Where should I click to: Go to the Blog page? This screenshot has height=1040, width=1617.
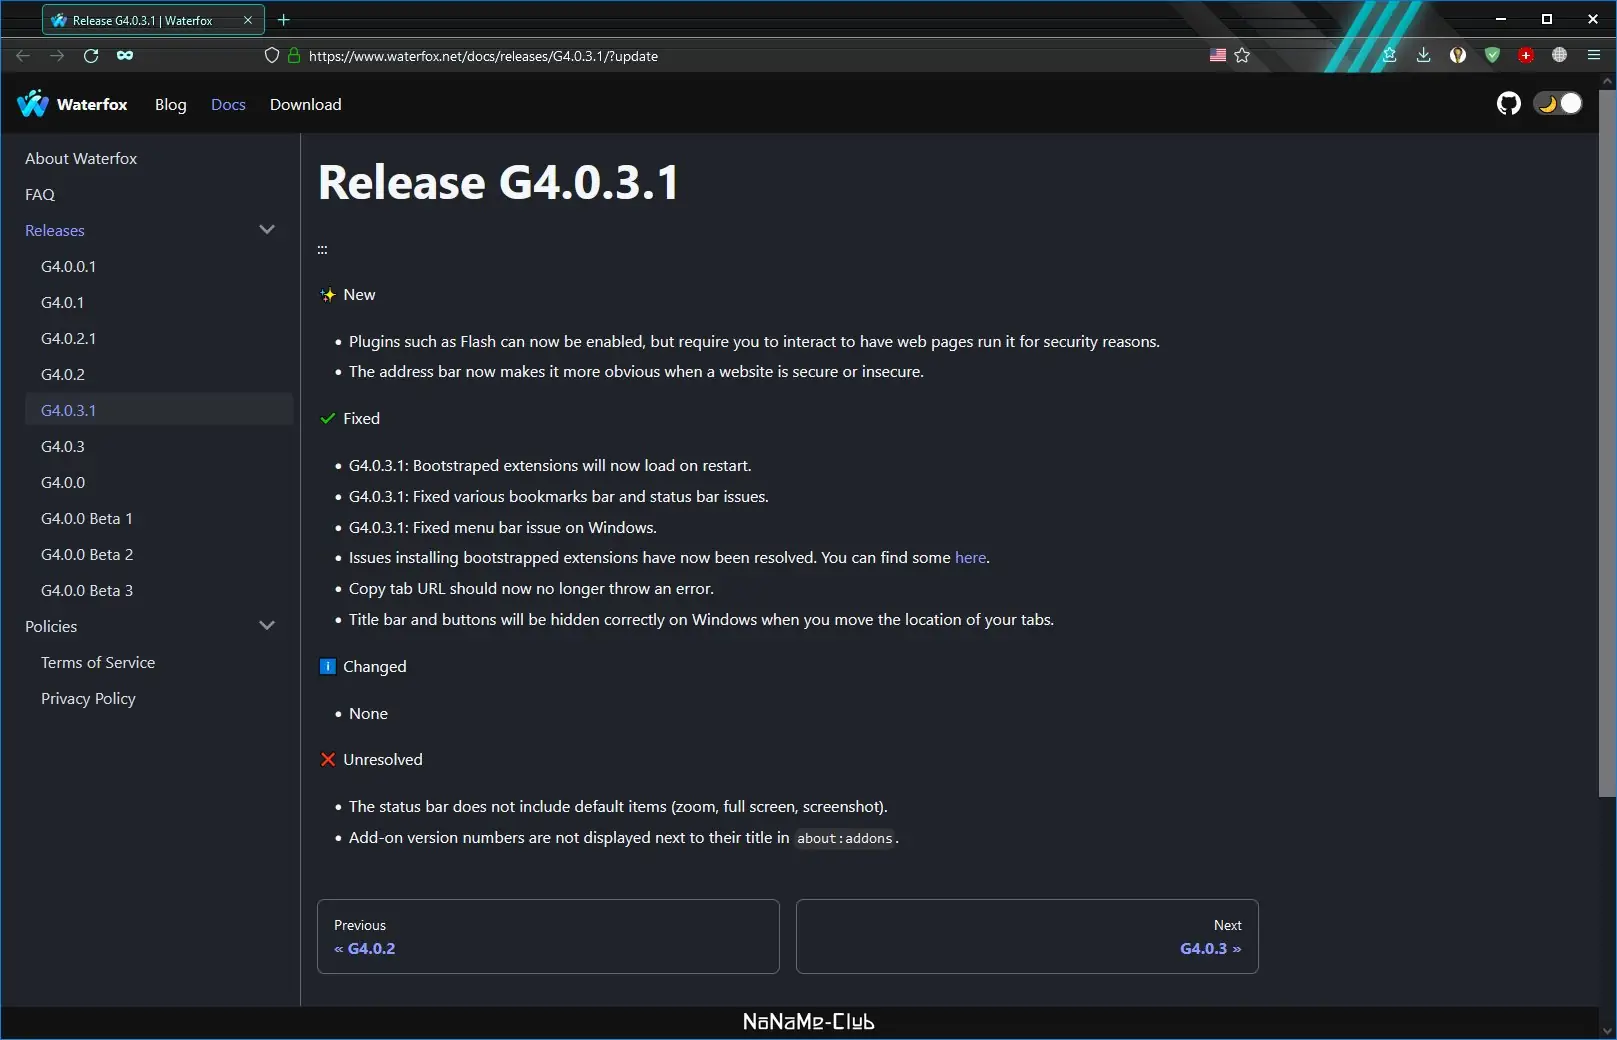[171, 105]
